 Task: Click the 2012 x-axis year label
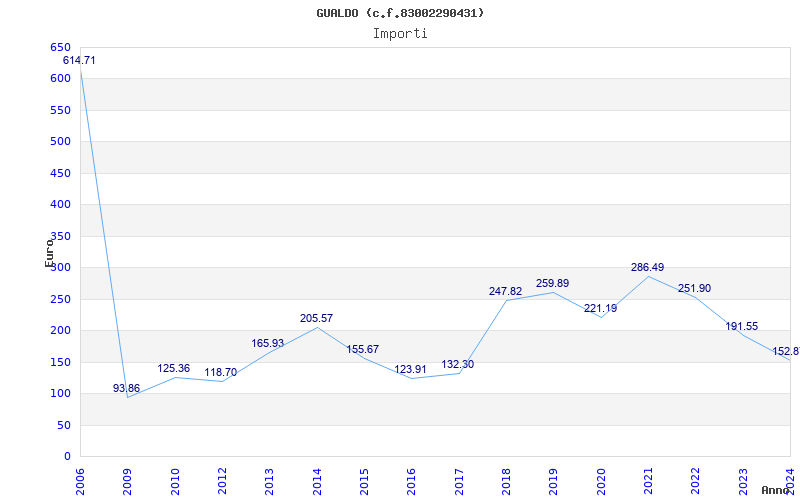[222, 481]
